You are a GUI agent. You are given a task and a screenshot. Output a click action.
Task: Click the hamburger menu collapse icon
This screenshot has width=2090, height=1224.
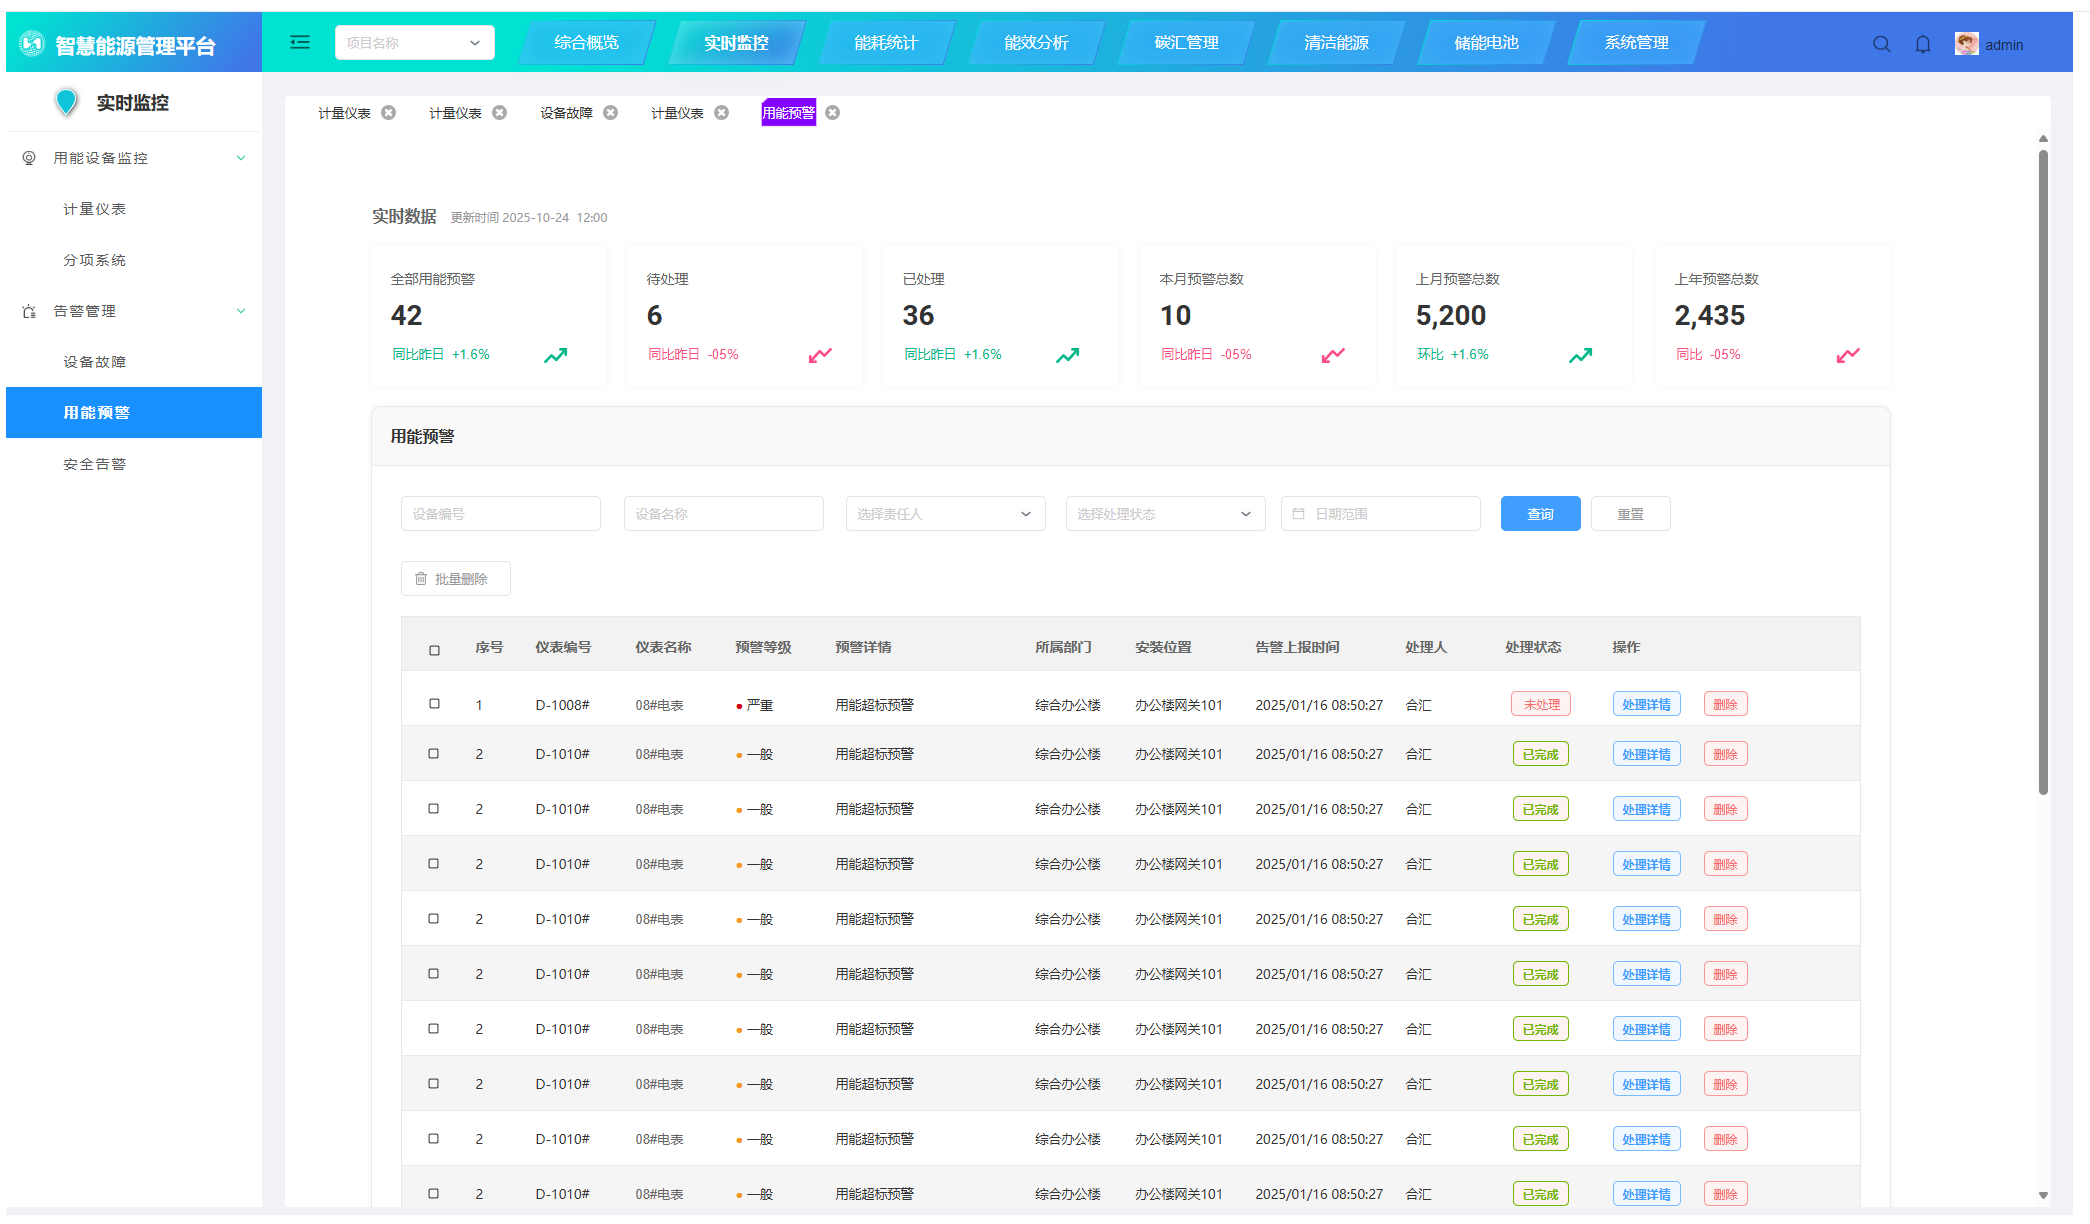click(299, 42)
